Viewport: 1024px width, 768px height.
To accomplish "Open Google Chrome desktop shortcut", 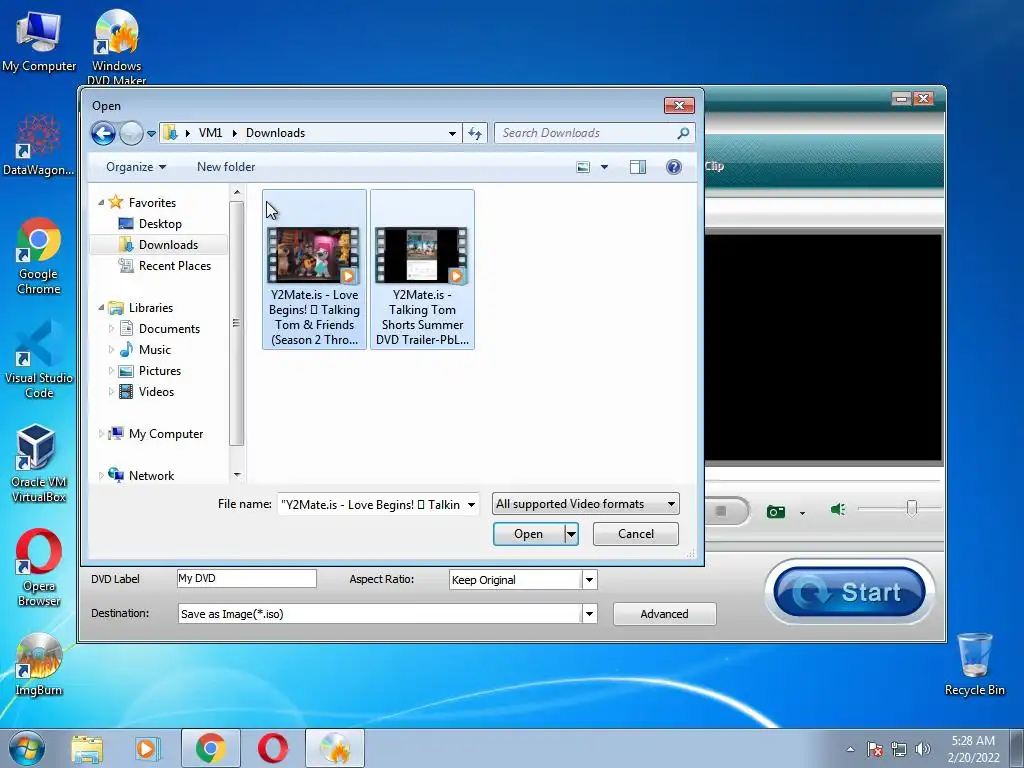I will (x=39, y=256).
